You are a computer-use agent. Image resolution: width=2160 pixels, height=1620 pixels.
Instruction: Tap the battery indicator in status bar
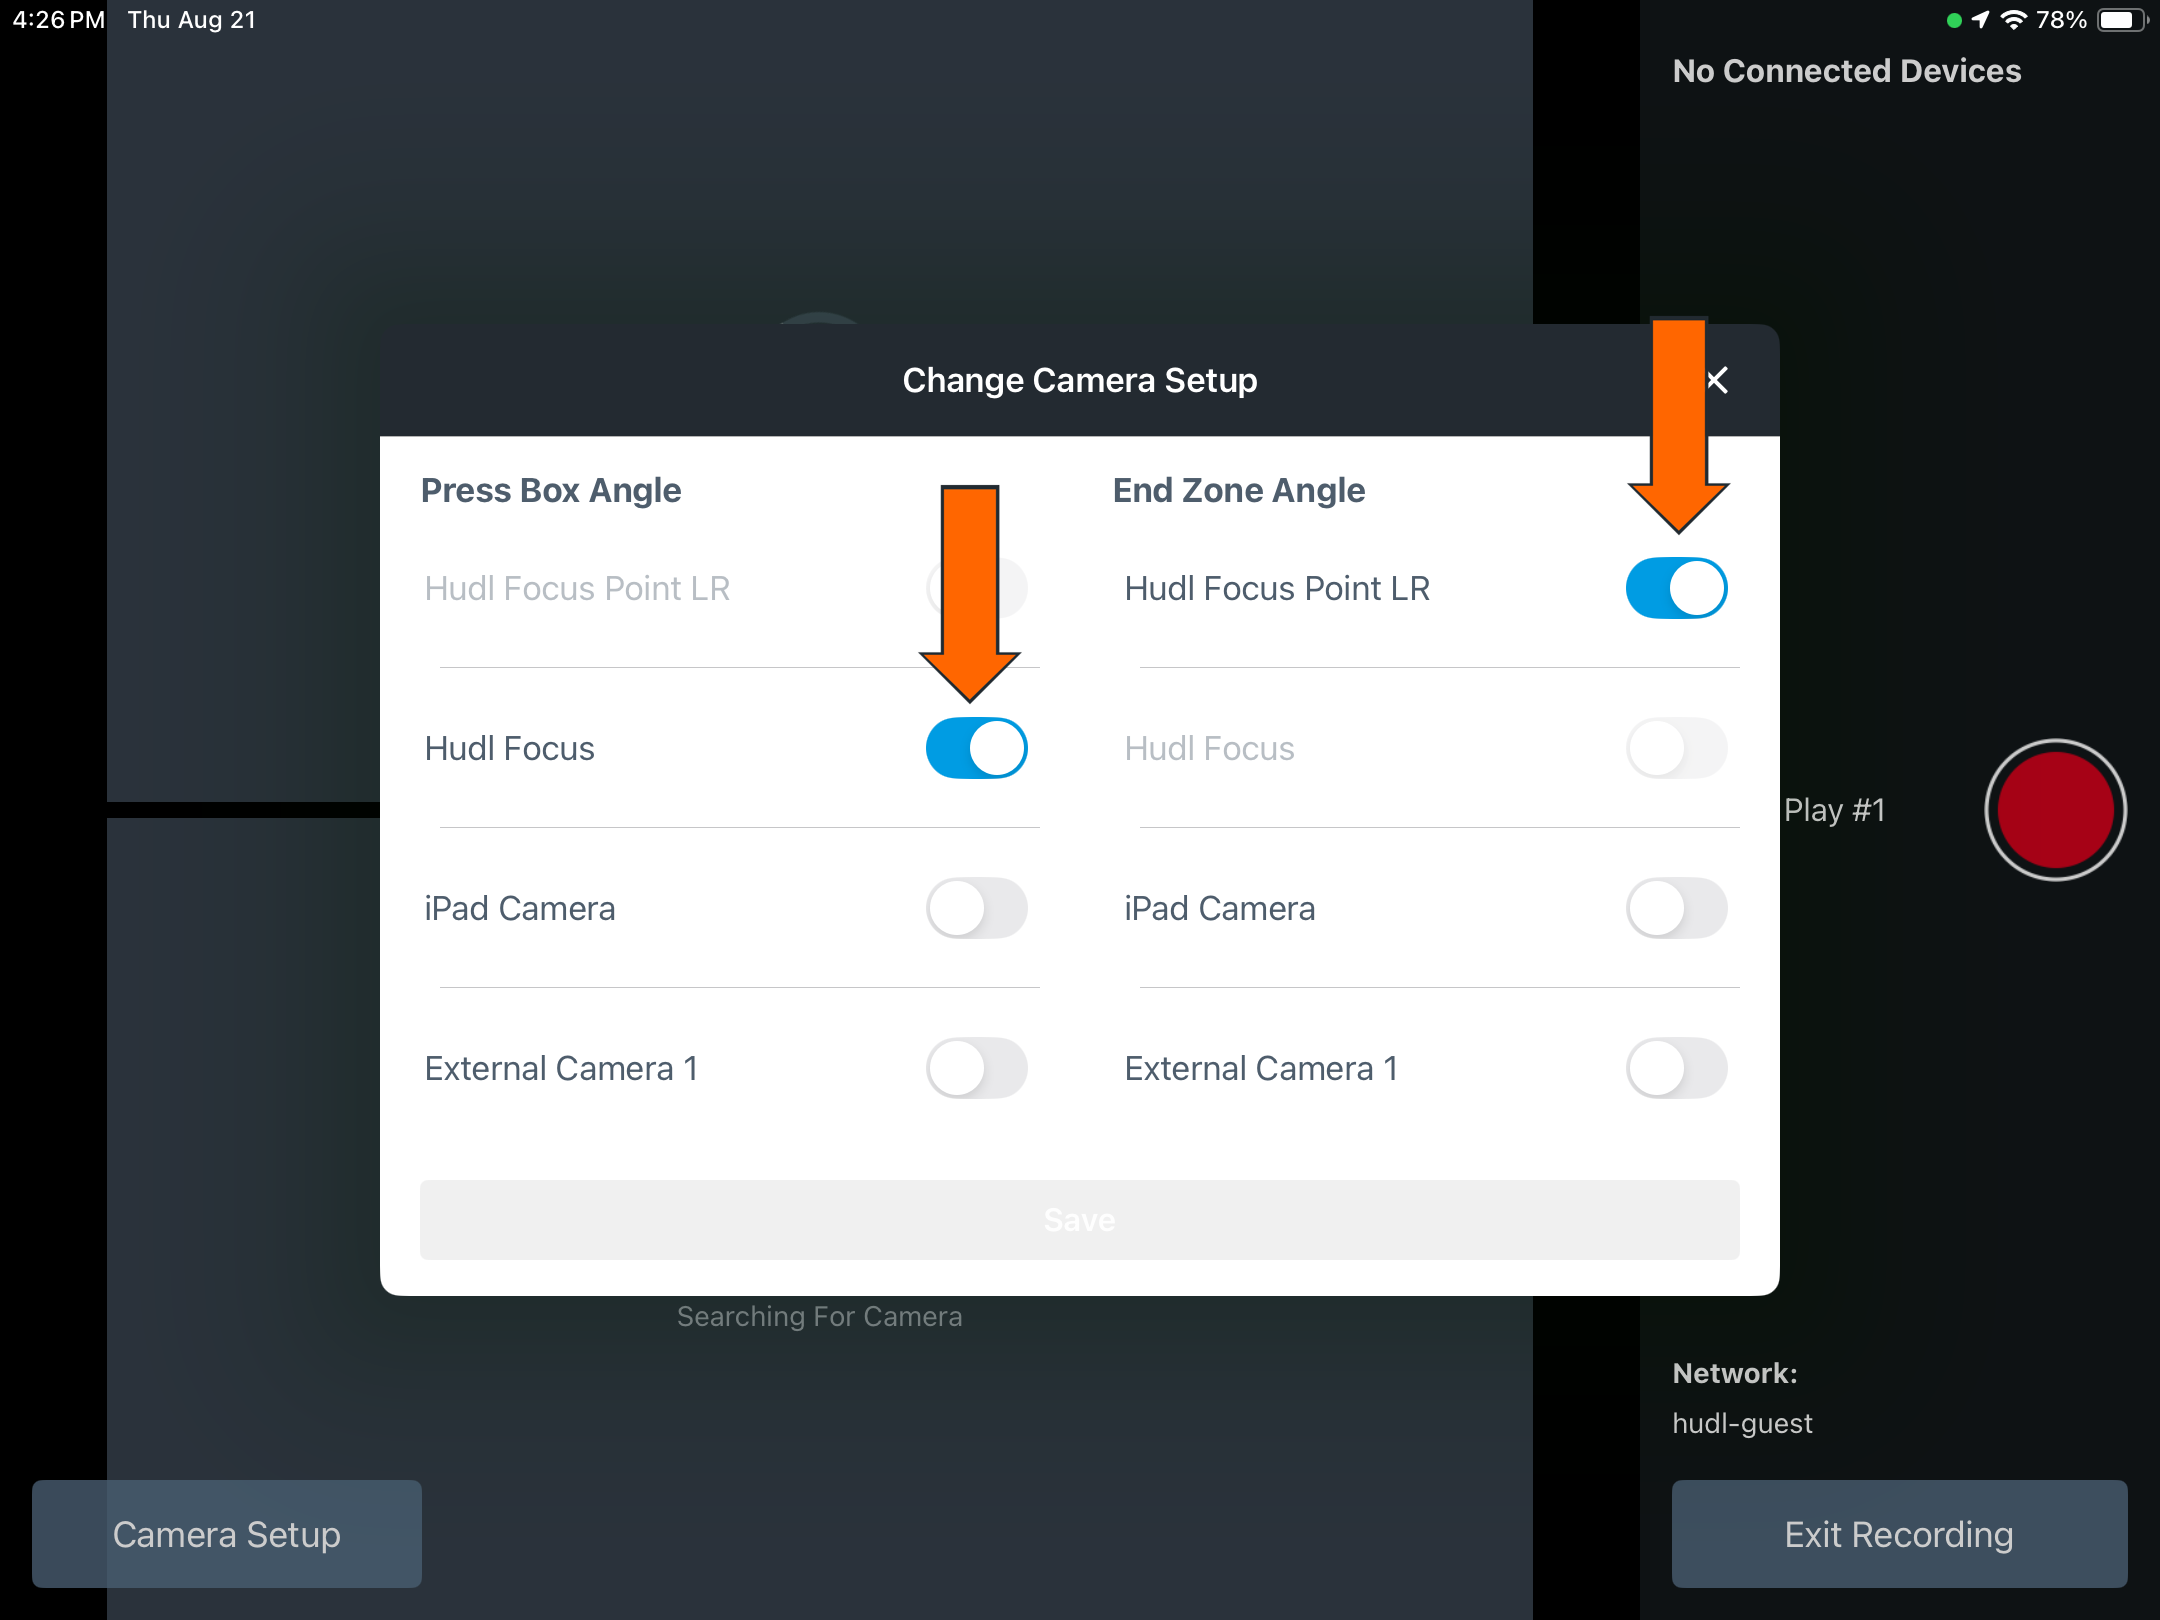coord(2122,20)
